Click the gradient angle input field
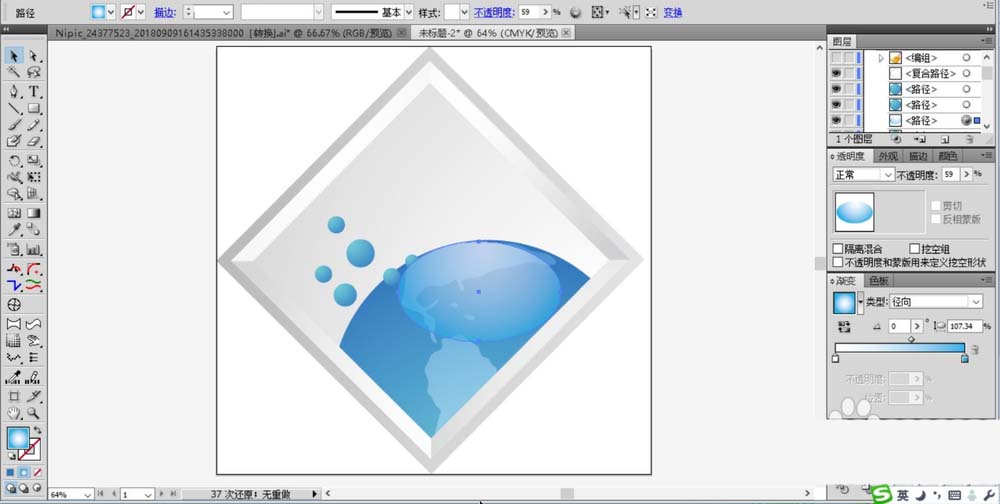The image size is (1000, 504). coord(897,326)
